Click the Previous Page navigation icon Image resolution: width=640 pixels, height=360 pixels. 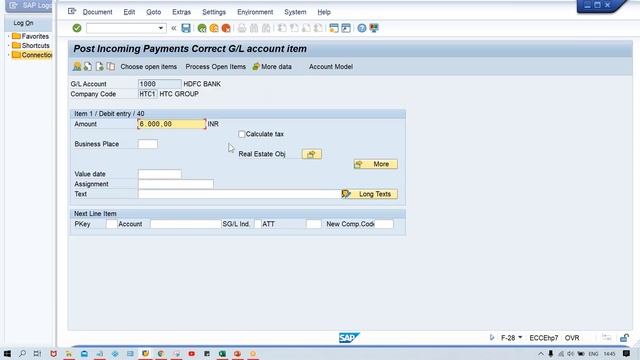coord(294,28)
